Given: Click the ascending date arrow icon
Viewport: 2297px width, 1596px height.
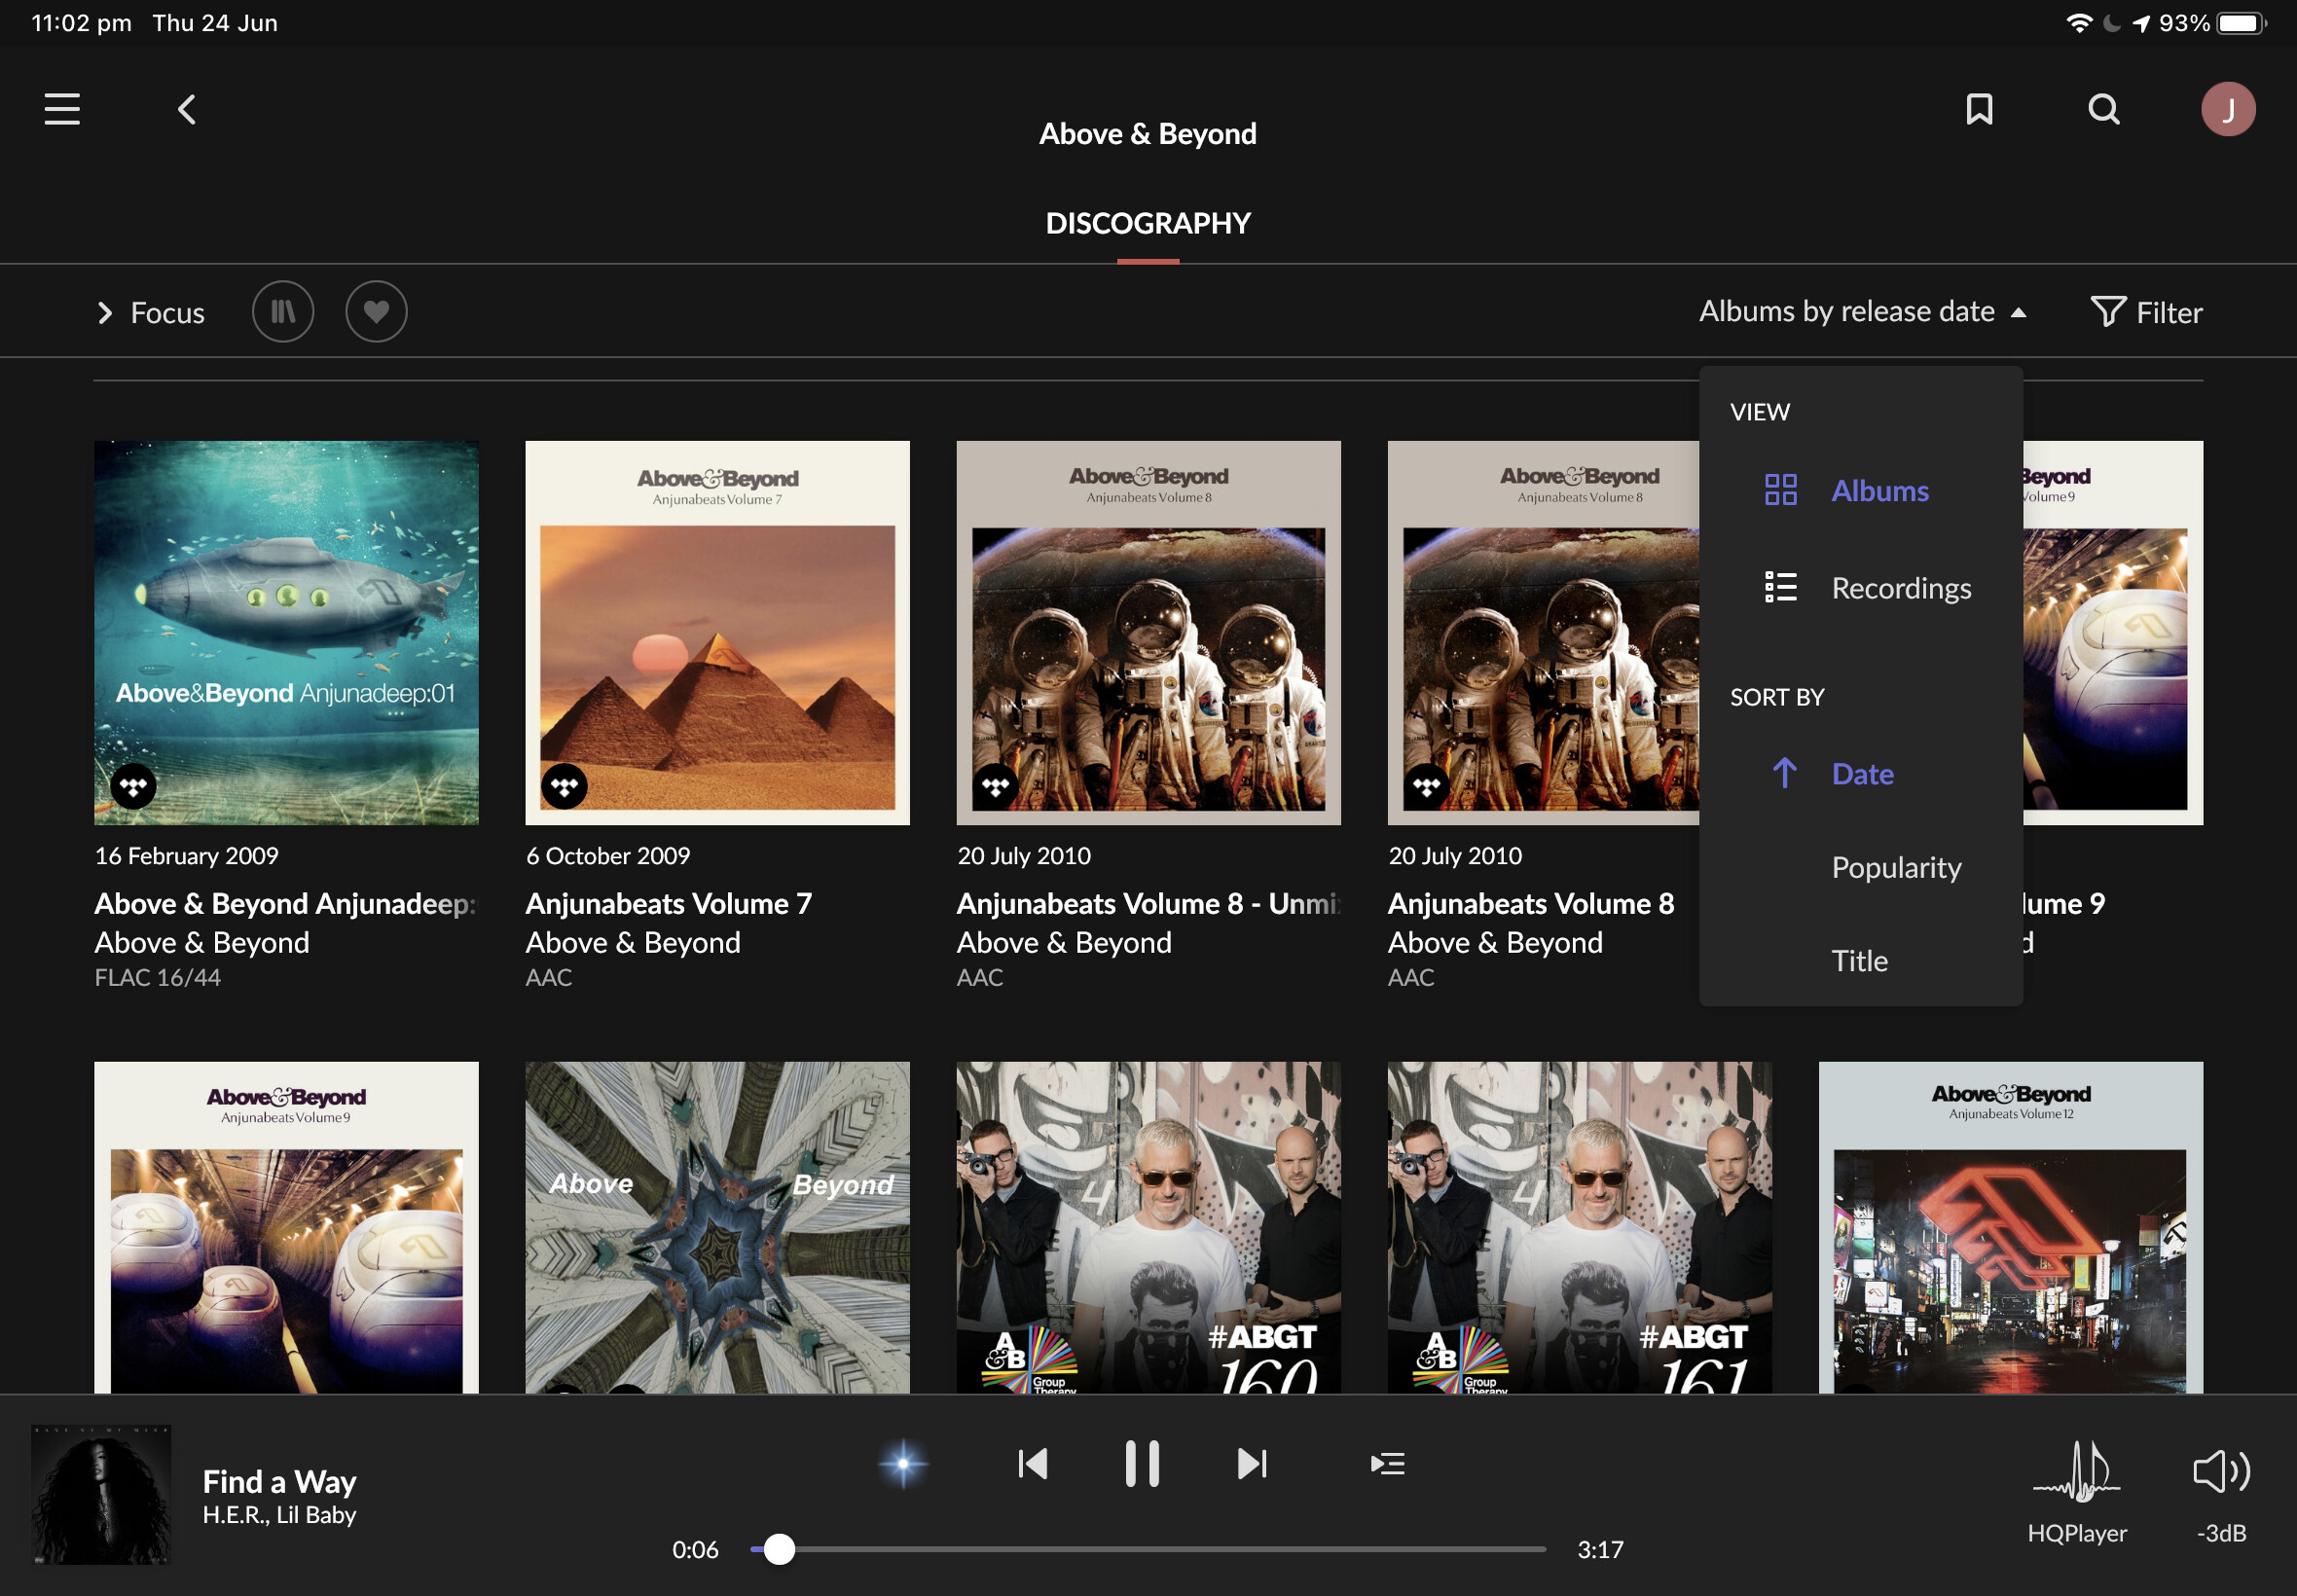Looking at the screenshot, I should pyautogui.click(x=1784, y=773).
